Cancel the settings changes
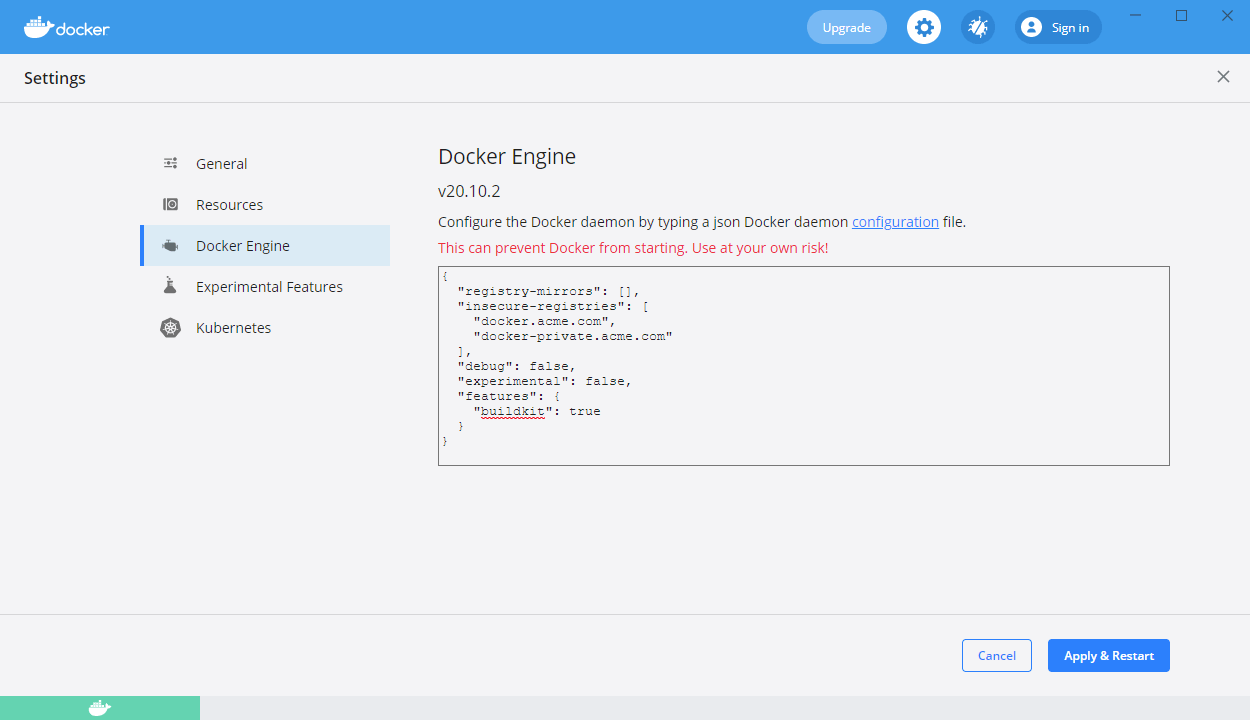Image resolution: width=1250 pixels, height=720 pixels. point(997,656)
